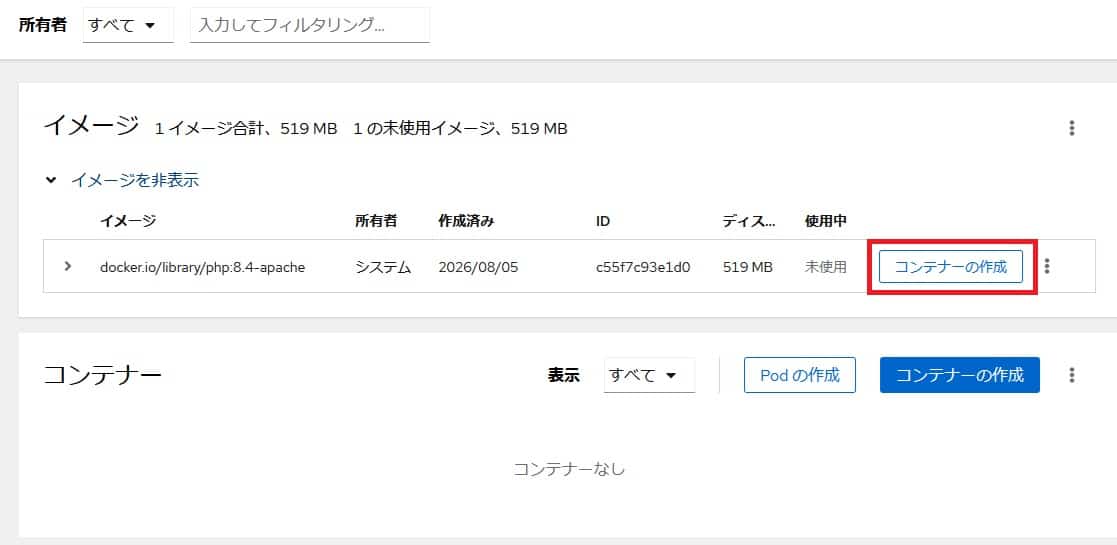This screenshot has height=545, width=1117.
Task: Open the kebab menu in コンテナー section
Action: pyautogui.click(x=1071, y=375)
